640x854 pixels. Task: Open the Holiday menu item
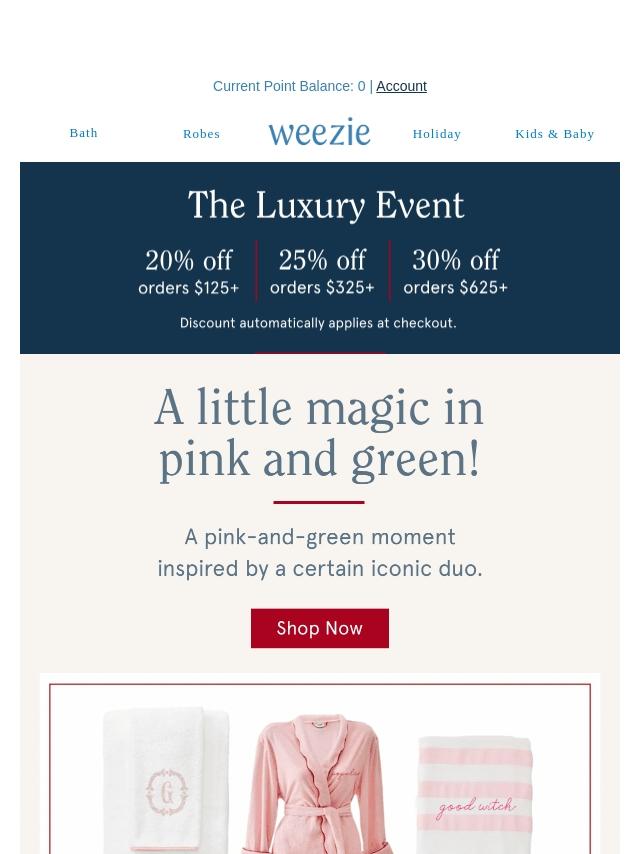point(437,134)
